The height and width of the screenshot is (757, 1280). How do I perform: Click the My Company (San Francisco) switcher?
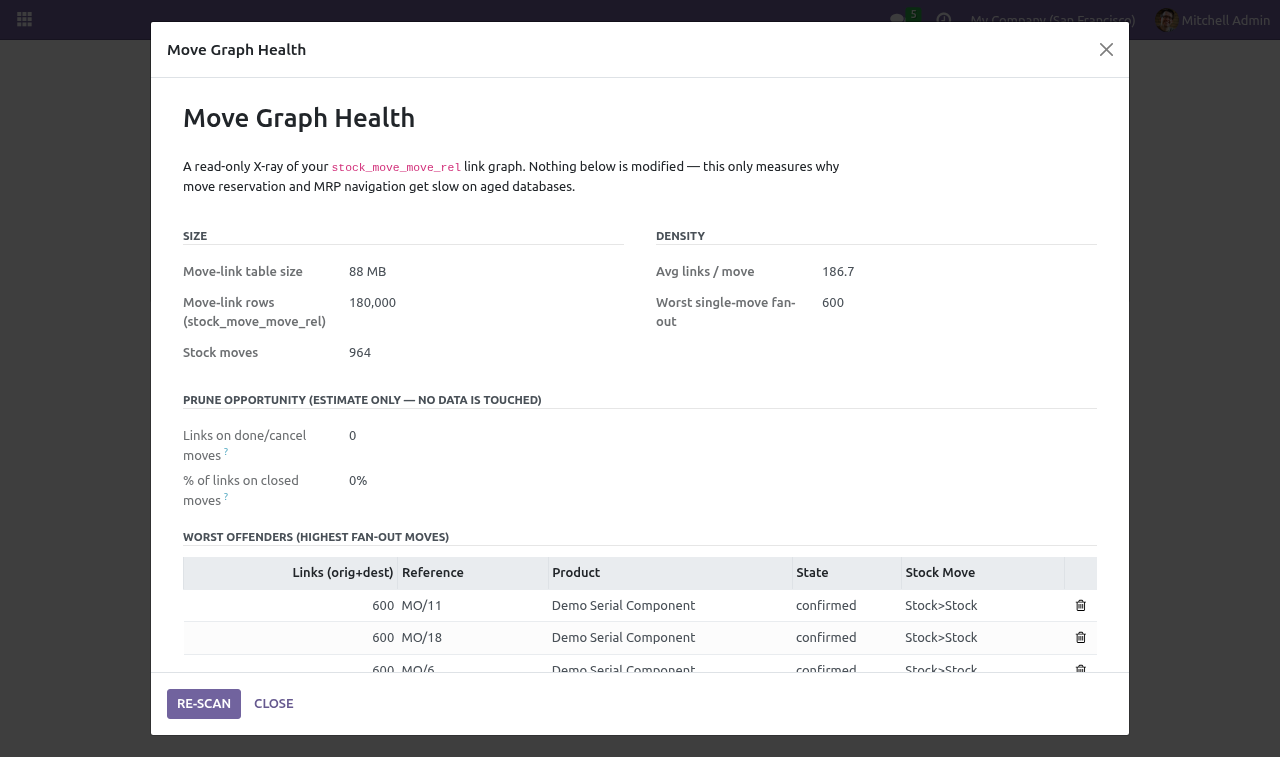[1053, 20]
